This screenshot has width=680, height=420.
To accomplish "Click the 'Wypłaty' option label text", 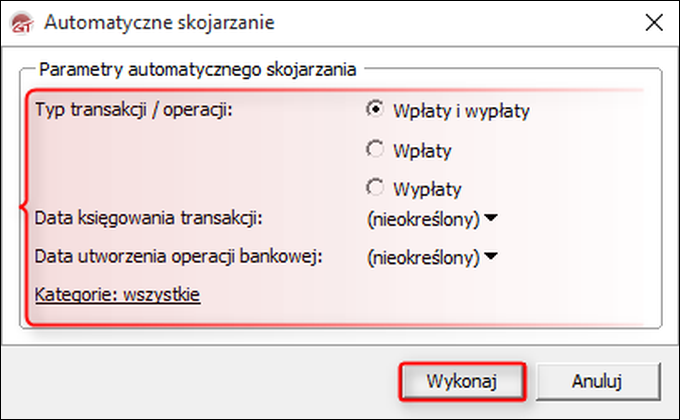I will point(427,188).
